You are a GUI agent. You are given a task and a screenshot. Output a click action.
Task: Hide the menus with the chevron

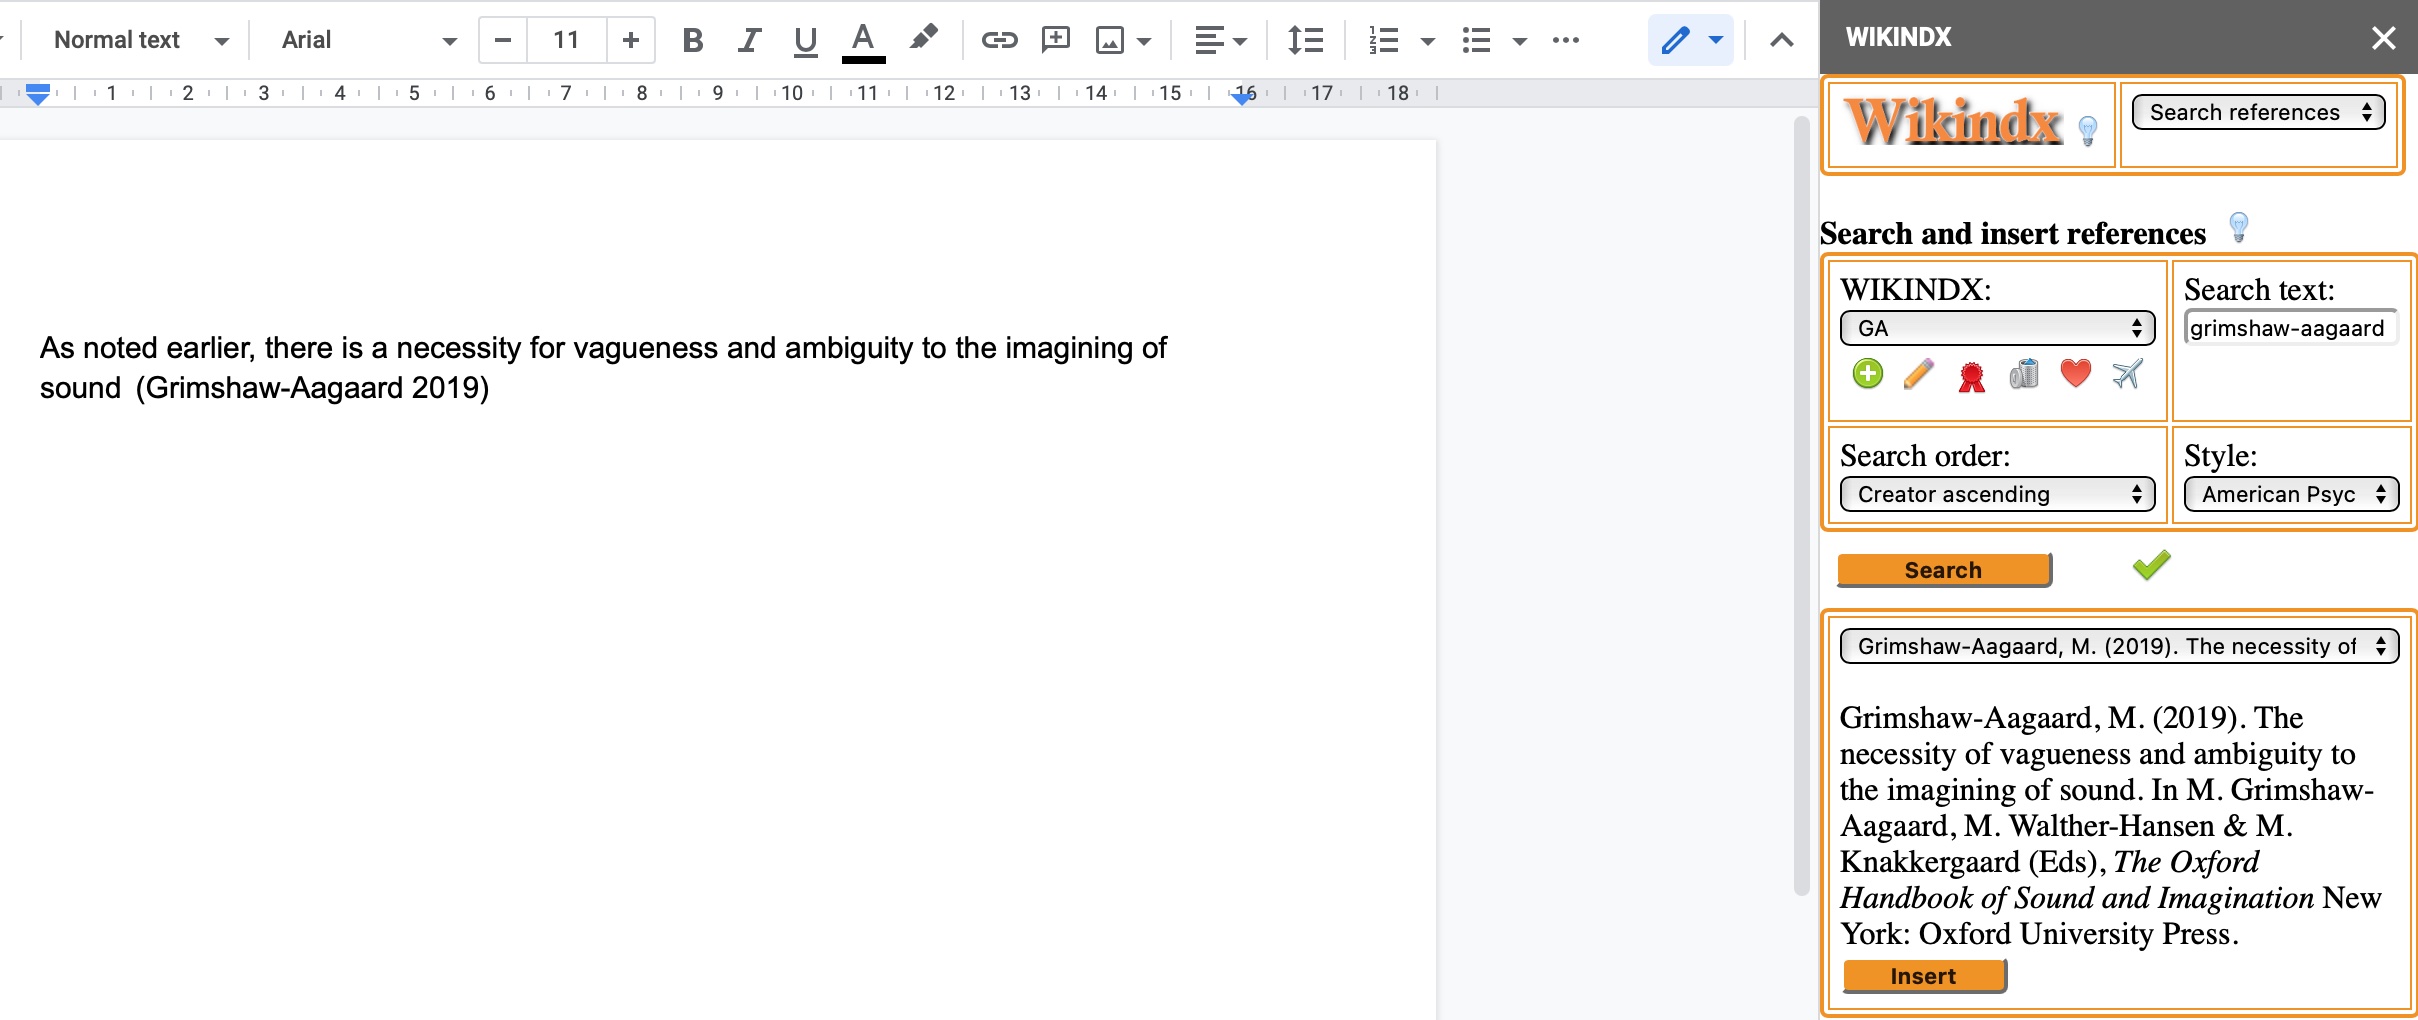click(x=1782, y=40)
